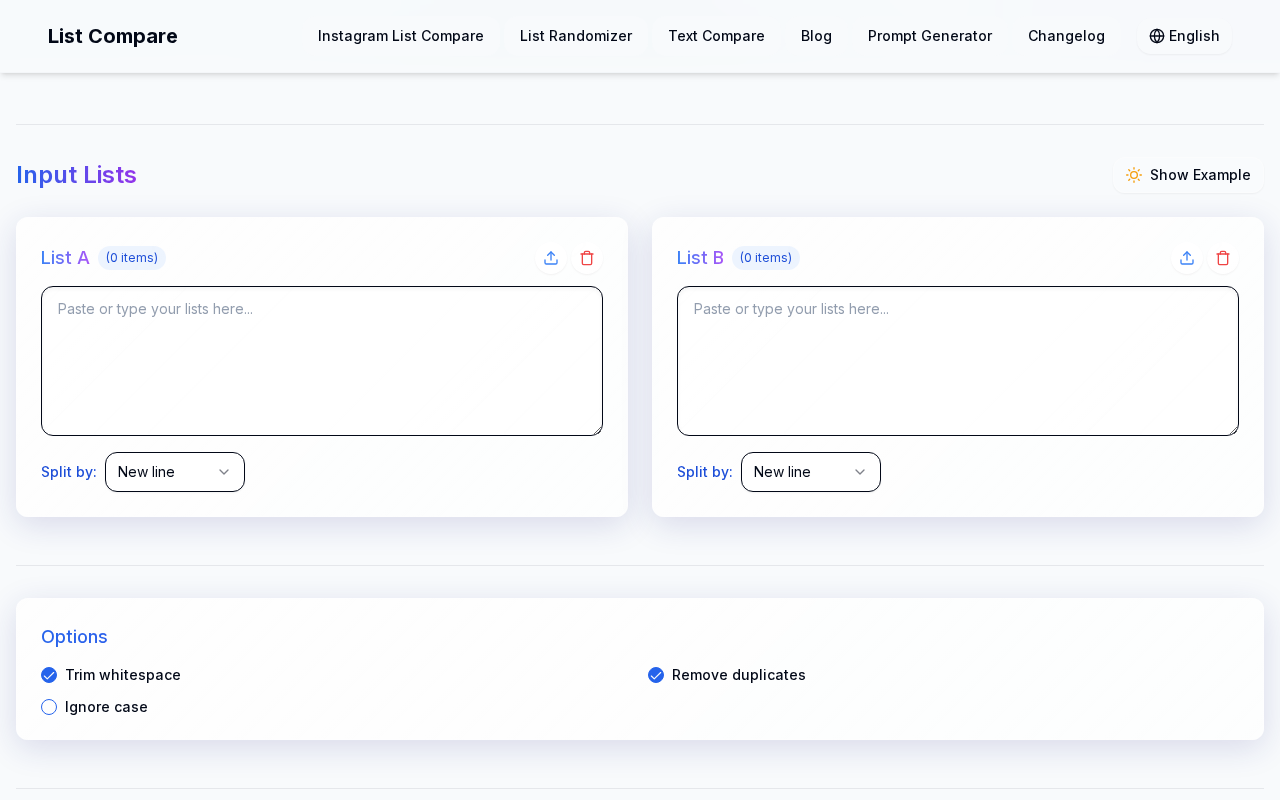Upload a file to List A
The image size is (1280, 800).
(551, 258)
